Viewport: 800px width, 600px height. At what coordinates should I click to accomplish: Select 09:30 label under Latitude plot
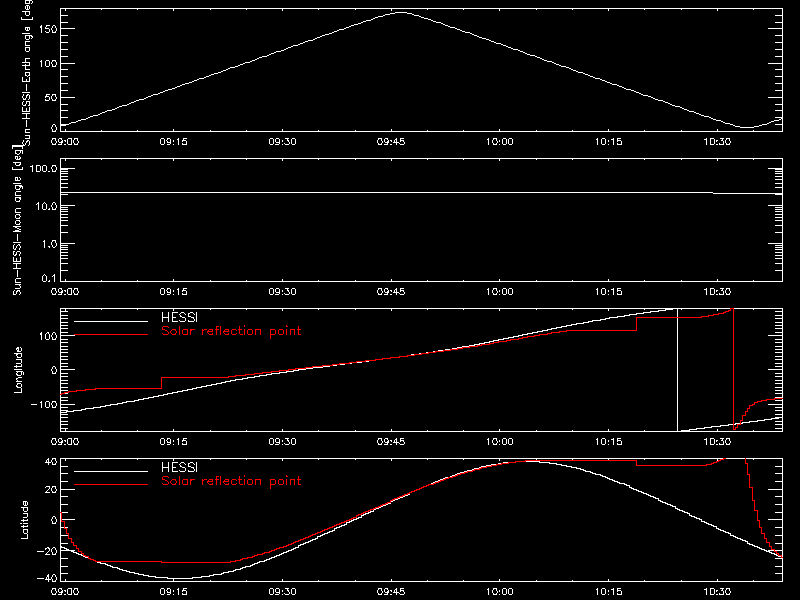282,591
